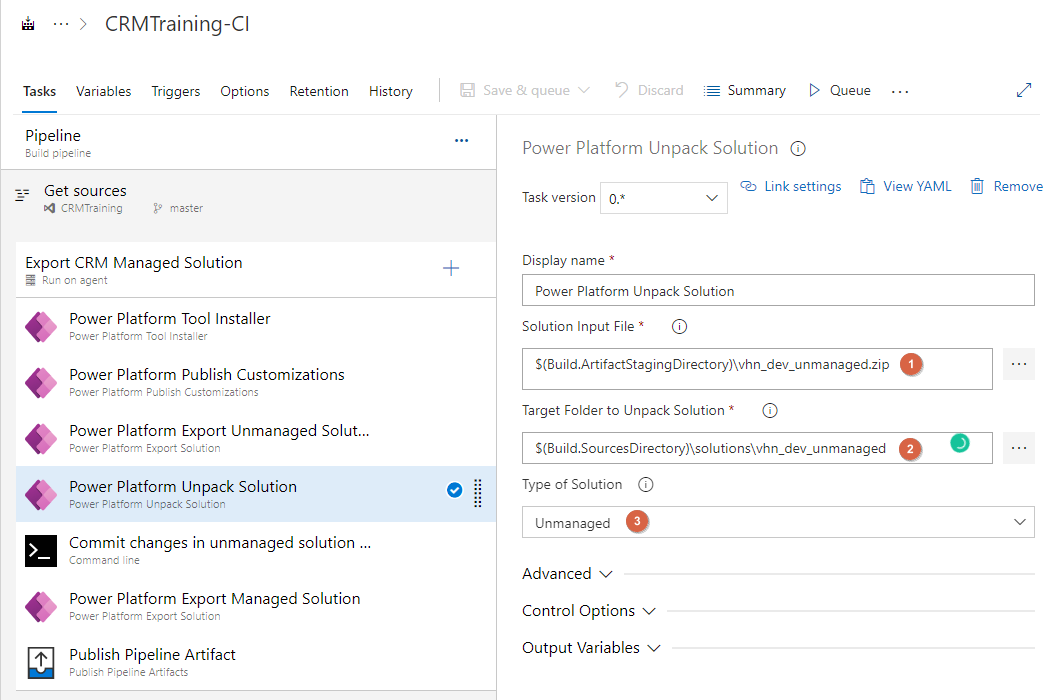Screen dimensions: 1059x700
Task: View YAML for this task
Action: click(x=906, y=186)
